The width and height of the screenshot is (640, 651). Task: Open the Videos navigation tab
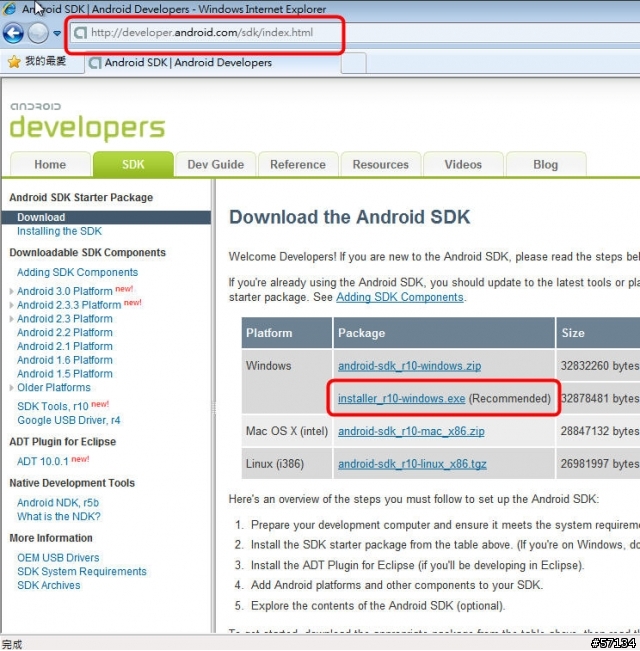pyautogui.click(x=463, y=164)
